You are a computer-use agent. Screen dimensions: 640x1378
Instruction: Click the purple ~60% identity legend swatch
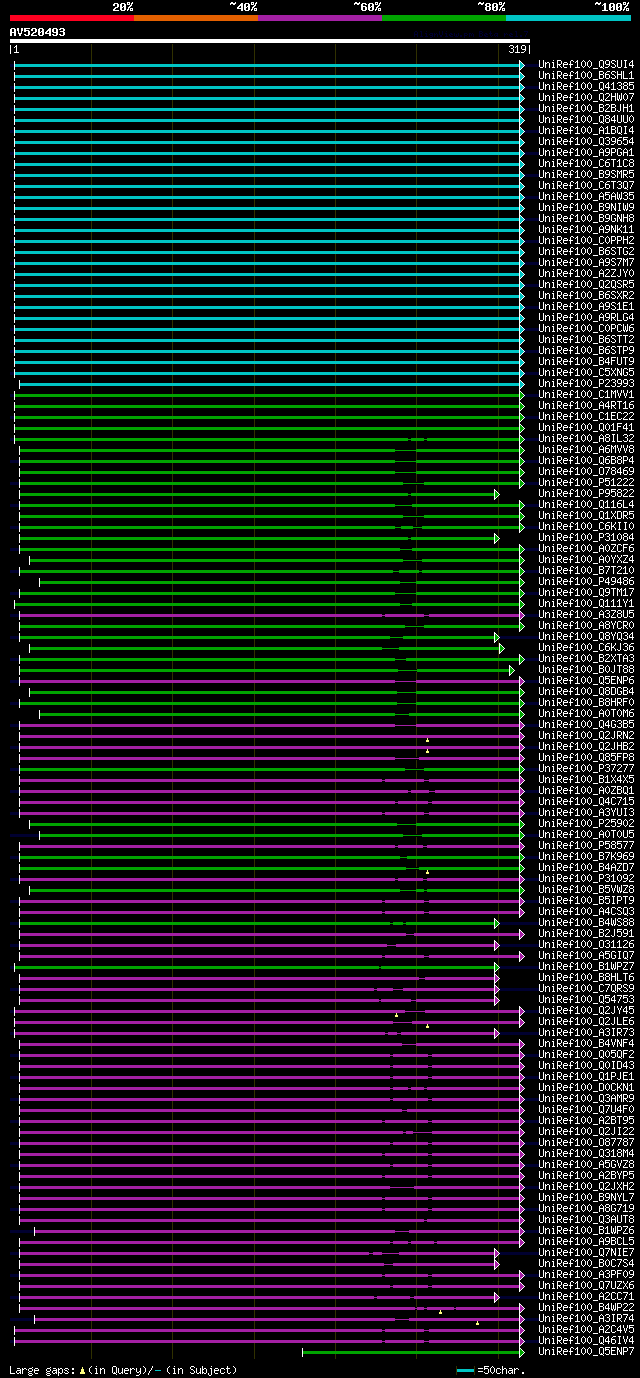tap(320, 18)
